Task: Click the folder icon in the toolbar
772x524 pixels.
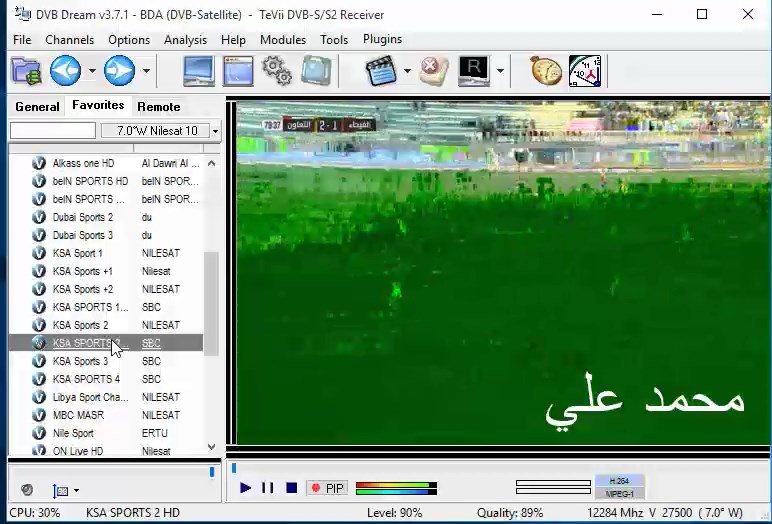Action: 26,71
